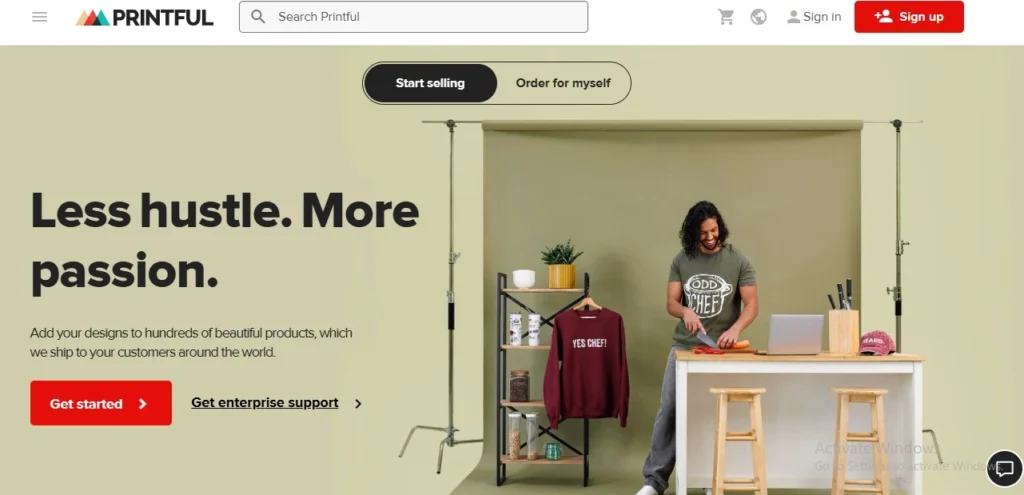This screenshot has width=1024, height=495.
Task: Open the Get enterprise support link
Action: (x=264, y=403)
